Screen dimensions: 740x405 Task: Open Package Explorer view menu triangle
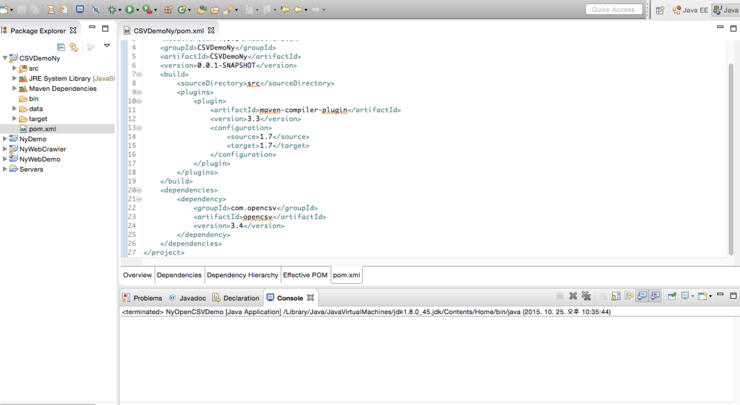[x=107, y=46]
